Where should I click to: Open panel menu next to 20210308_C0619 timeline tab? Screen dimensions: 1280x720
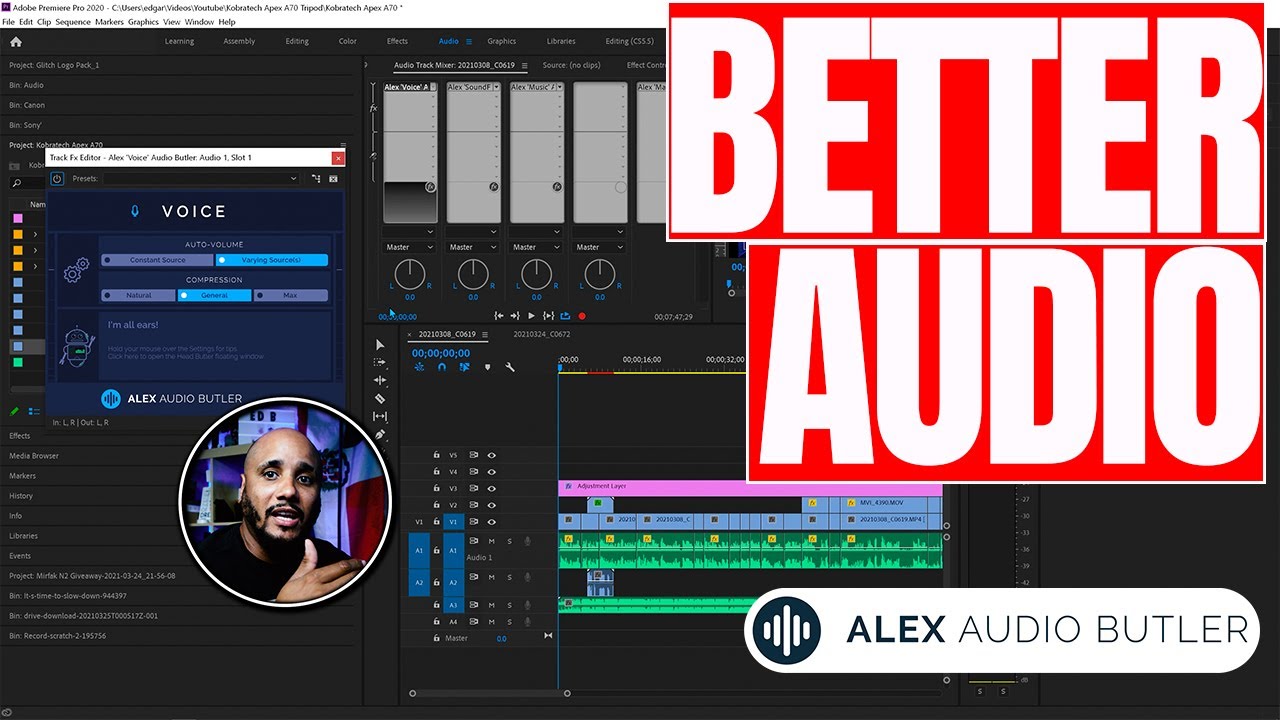click(x=485, y=334)
